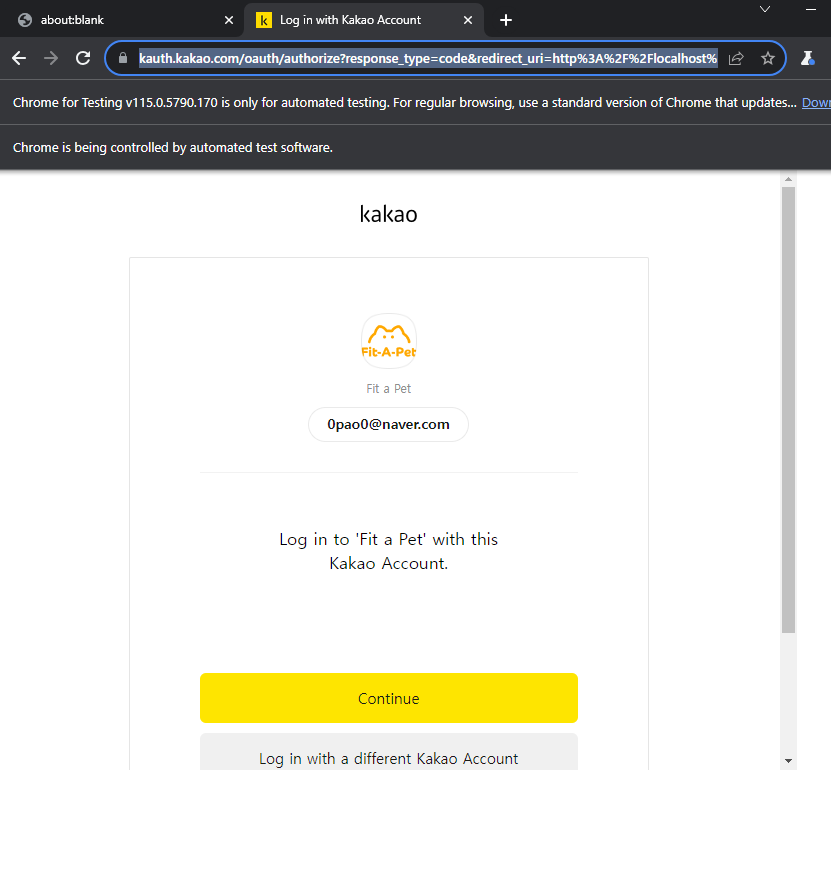Click the automated test software notice text
Screen dimensions: 831x892
pos(173,148)
